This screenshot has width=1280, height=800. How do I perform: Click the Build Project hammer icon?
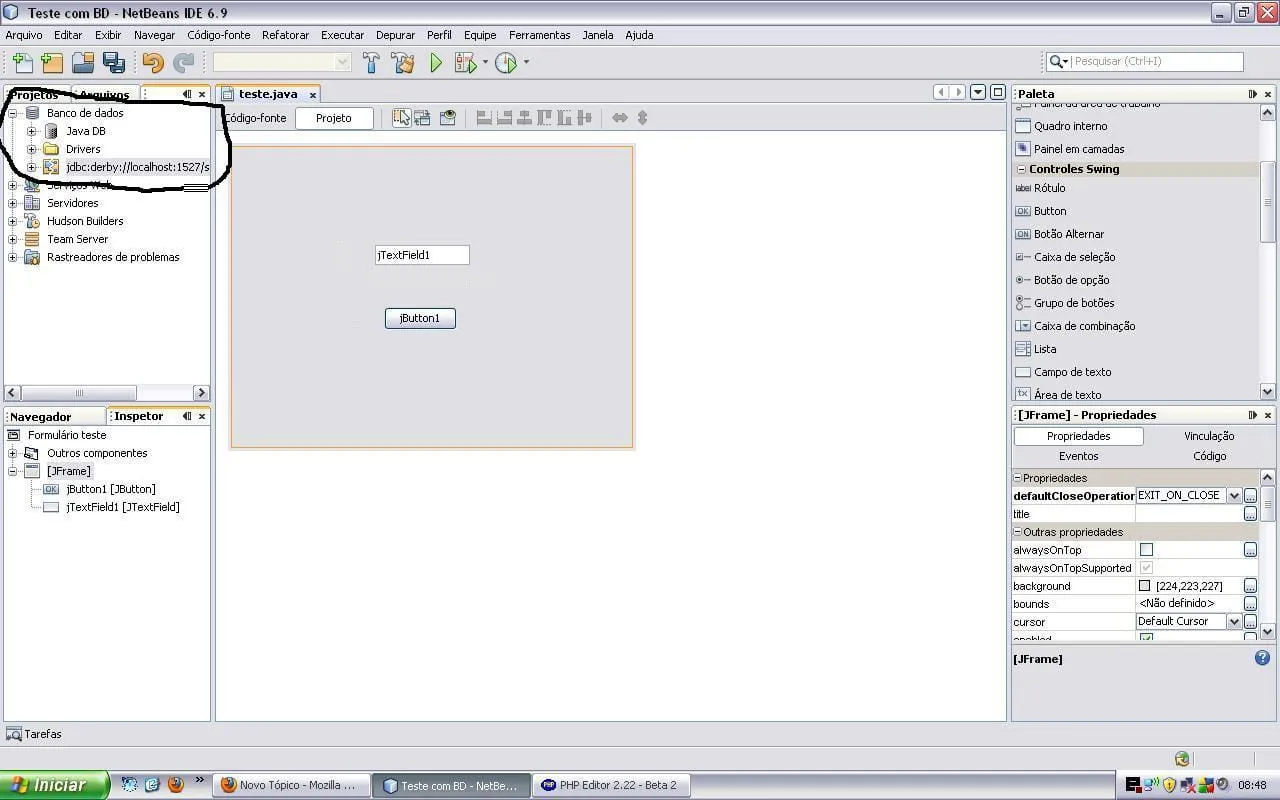(371, 63)
